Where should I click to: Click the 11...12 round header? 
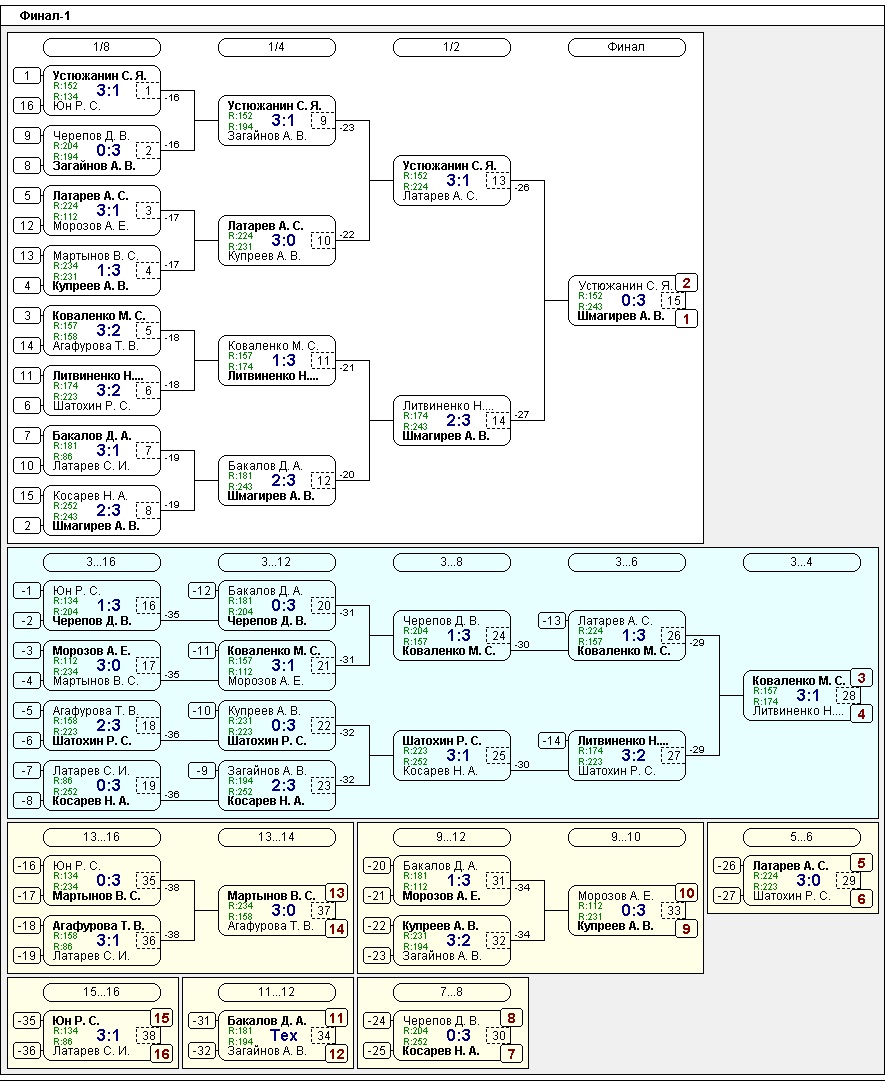click(x=276, y=992)
